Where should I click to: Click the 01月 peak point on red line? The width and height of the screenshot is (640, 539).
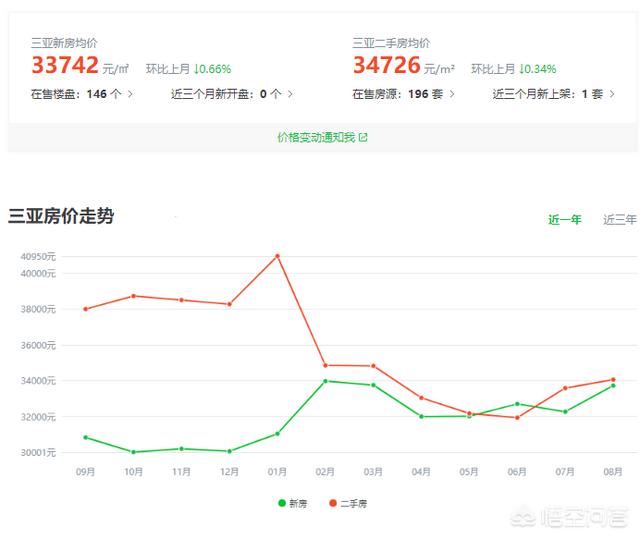[278, 256]
